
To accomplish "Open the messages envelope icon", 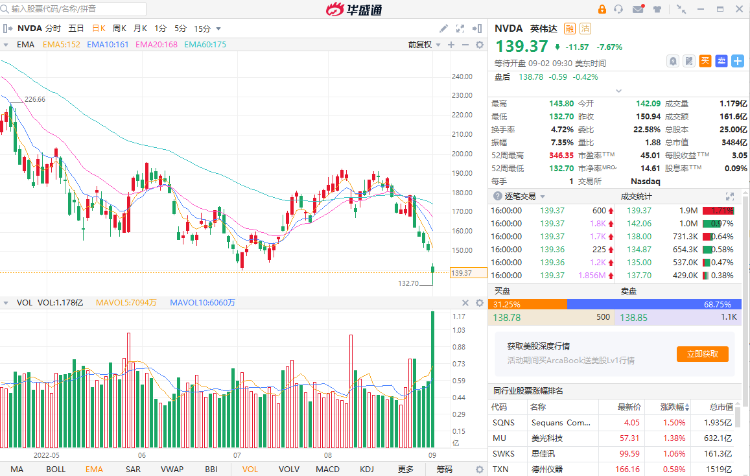I will (x=638, y=9).
